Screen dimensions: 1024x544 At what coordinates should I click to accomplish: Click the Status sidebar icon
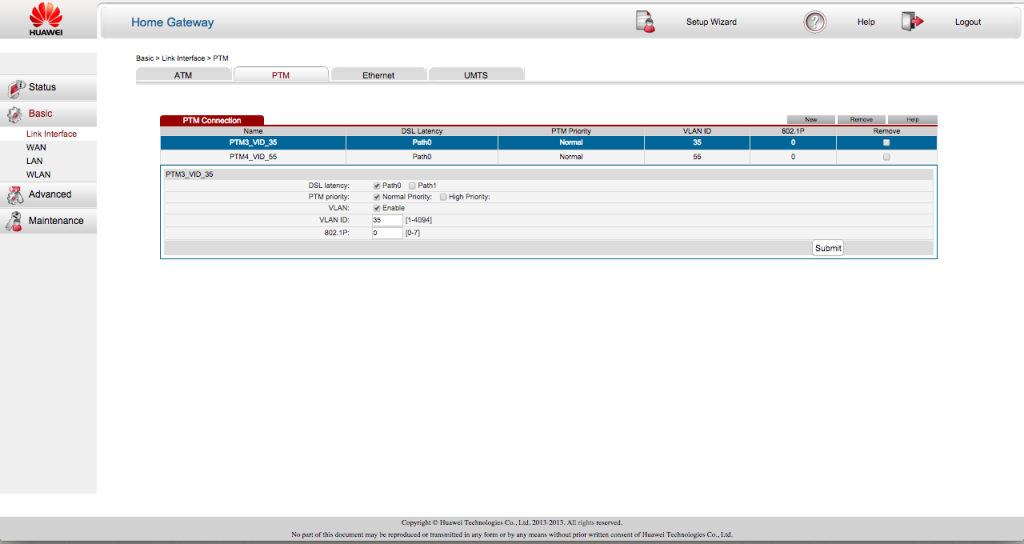(17, 88)
